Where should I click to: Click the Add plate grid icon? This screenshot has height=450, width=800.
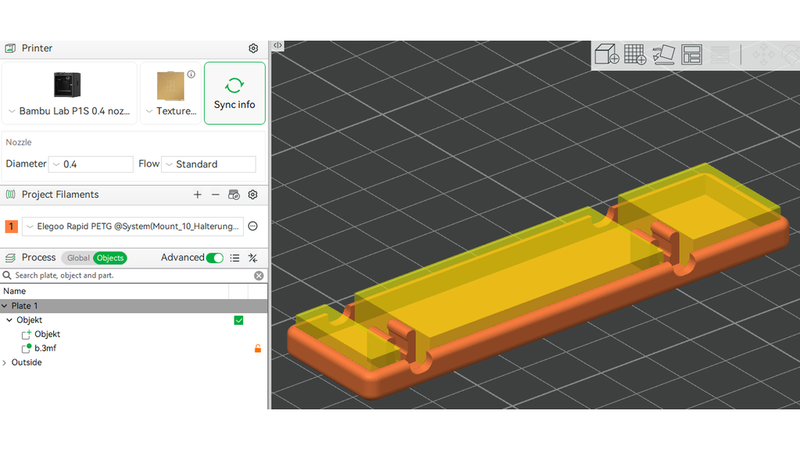click(635, 54)
